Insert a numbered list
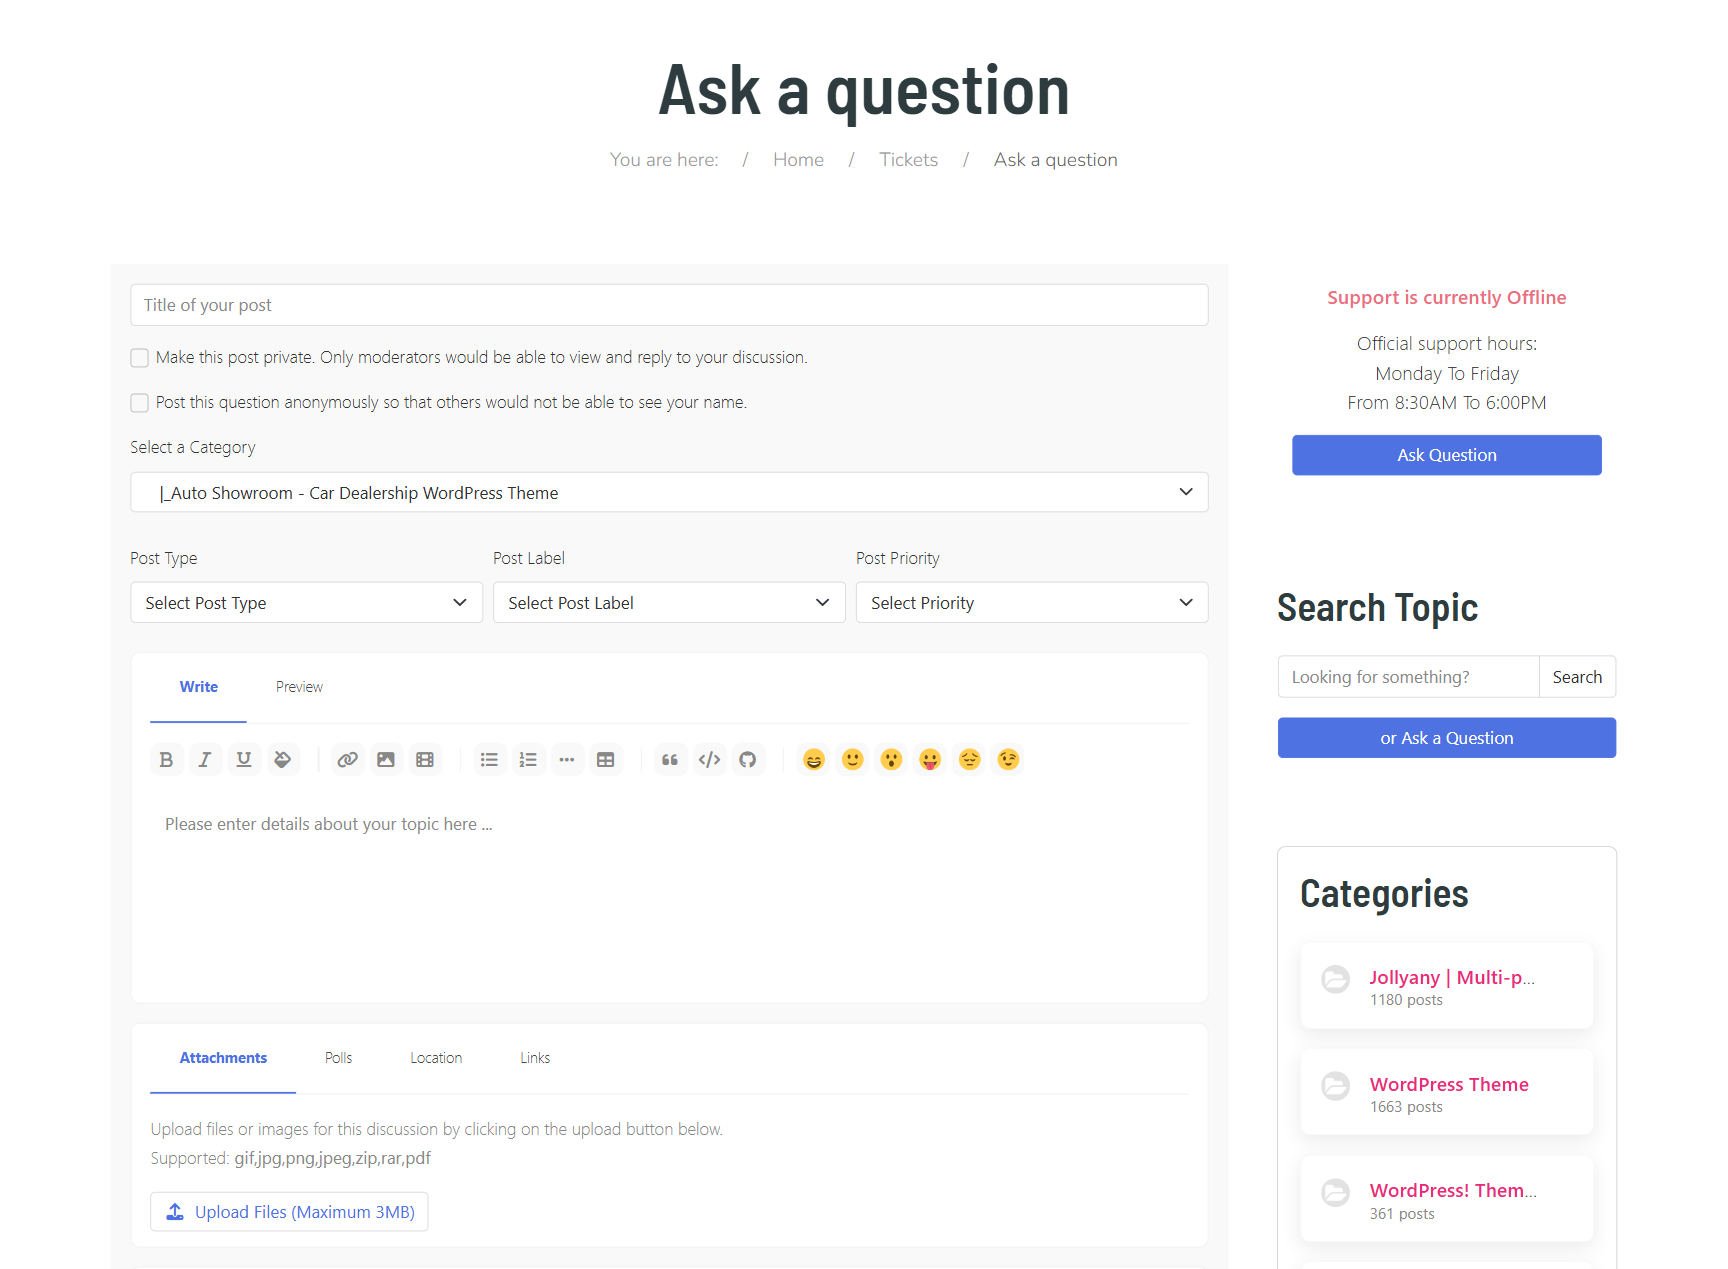 528,760
